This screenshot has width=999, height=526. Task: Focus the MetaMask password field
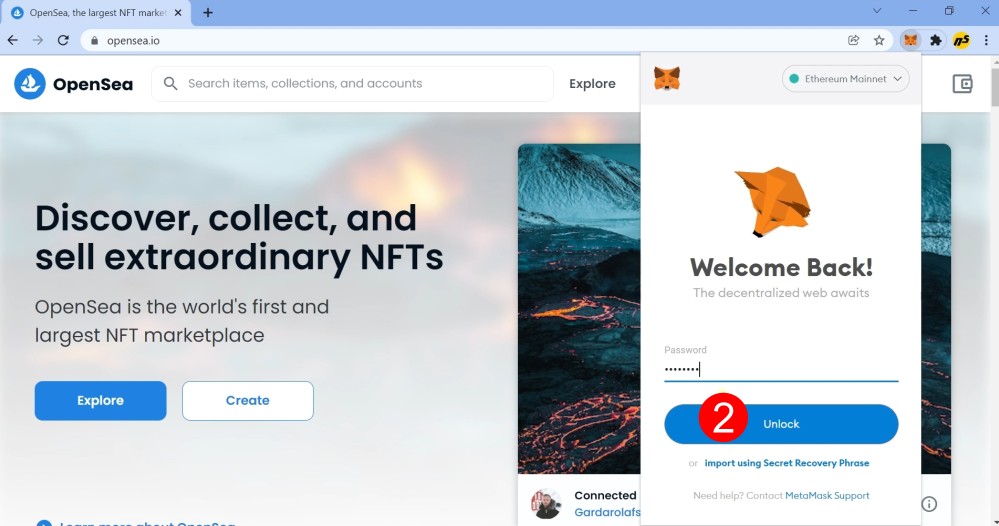click(781, 369)
